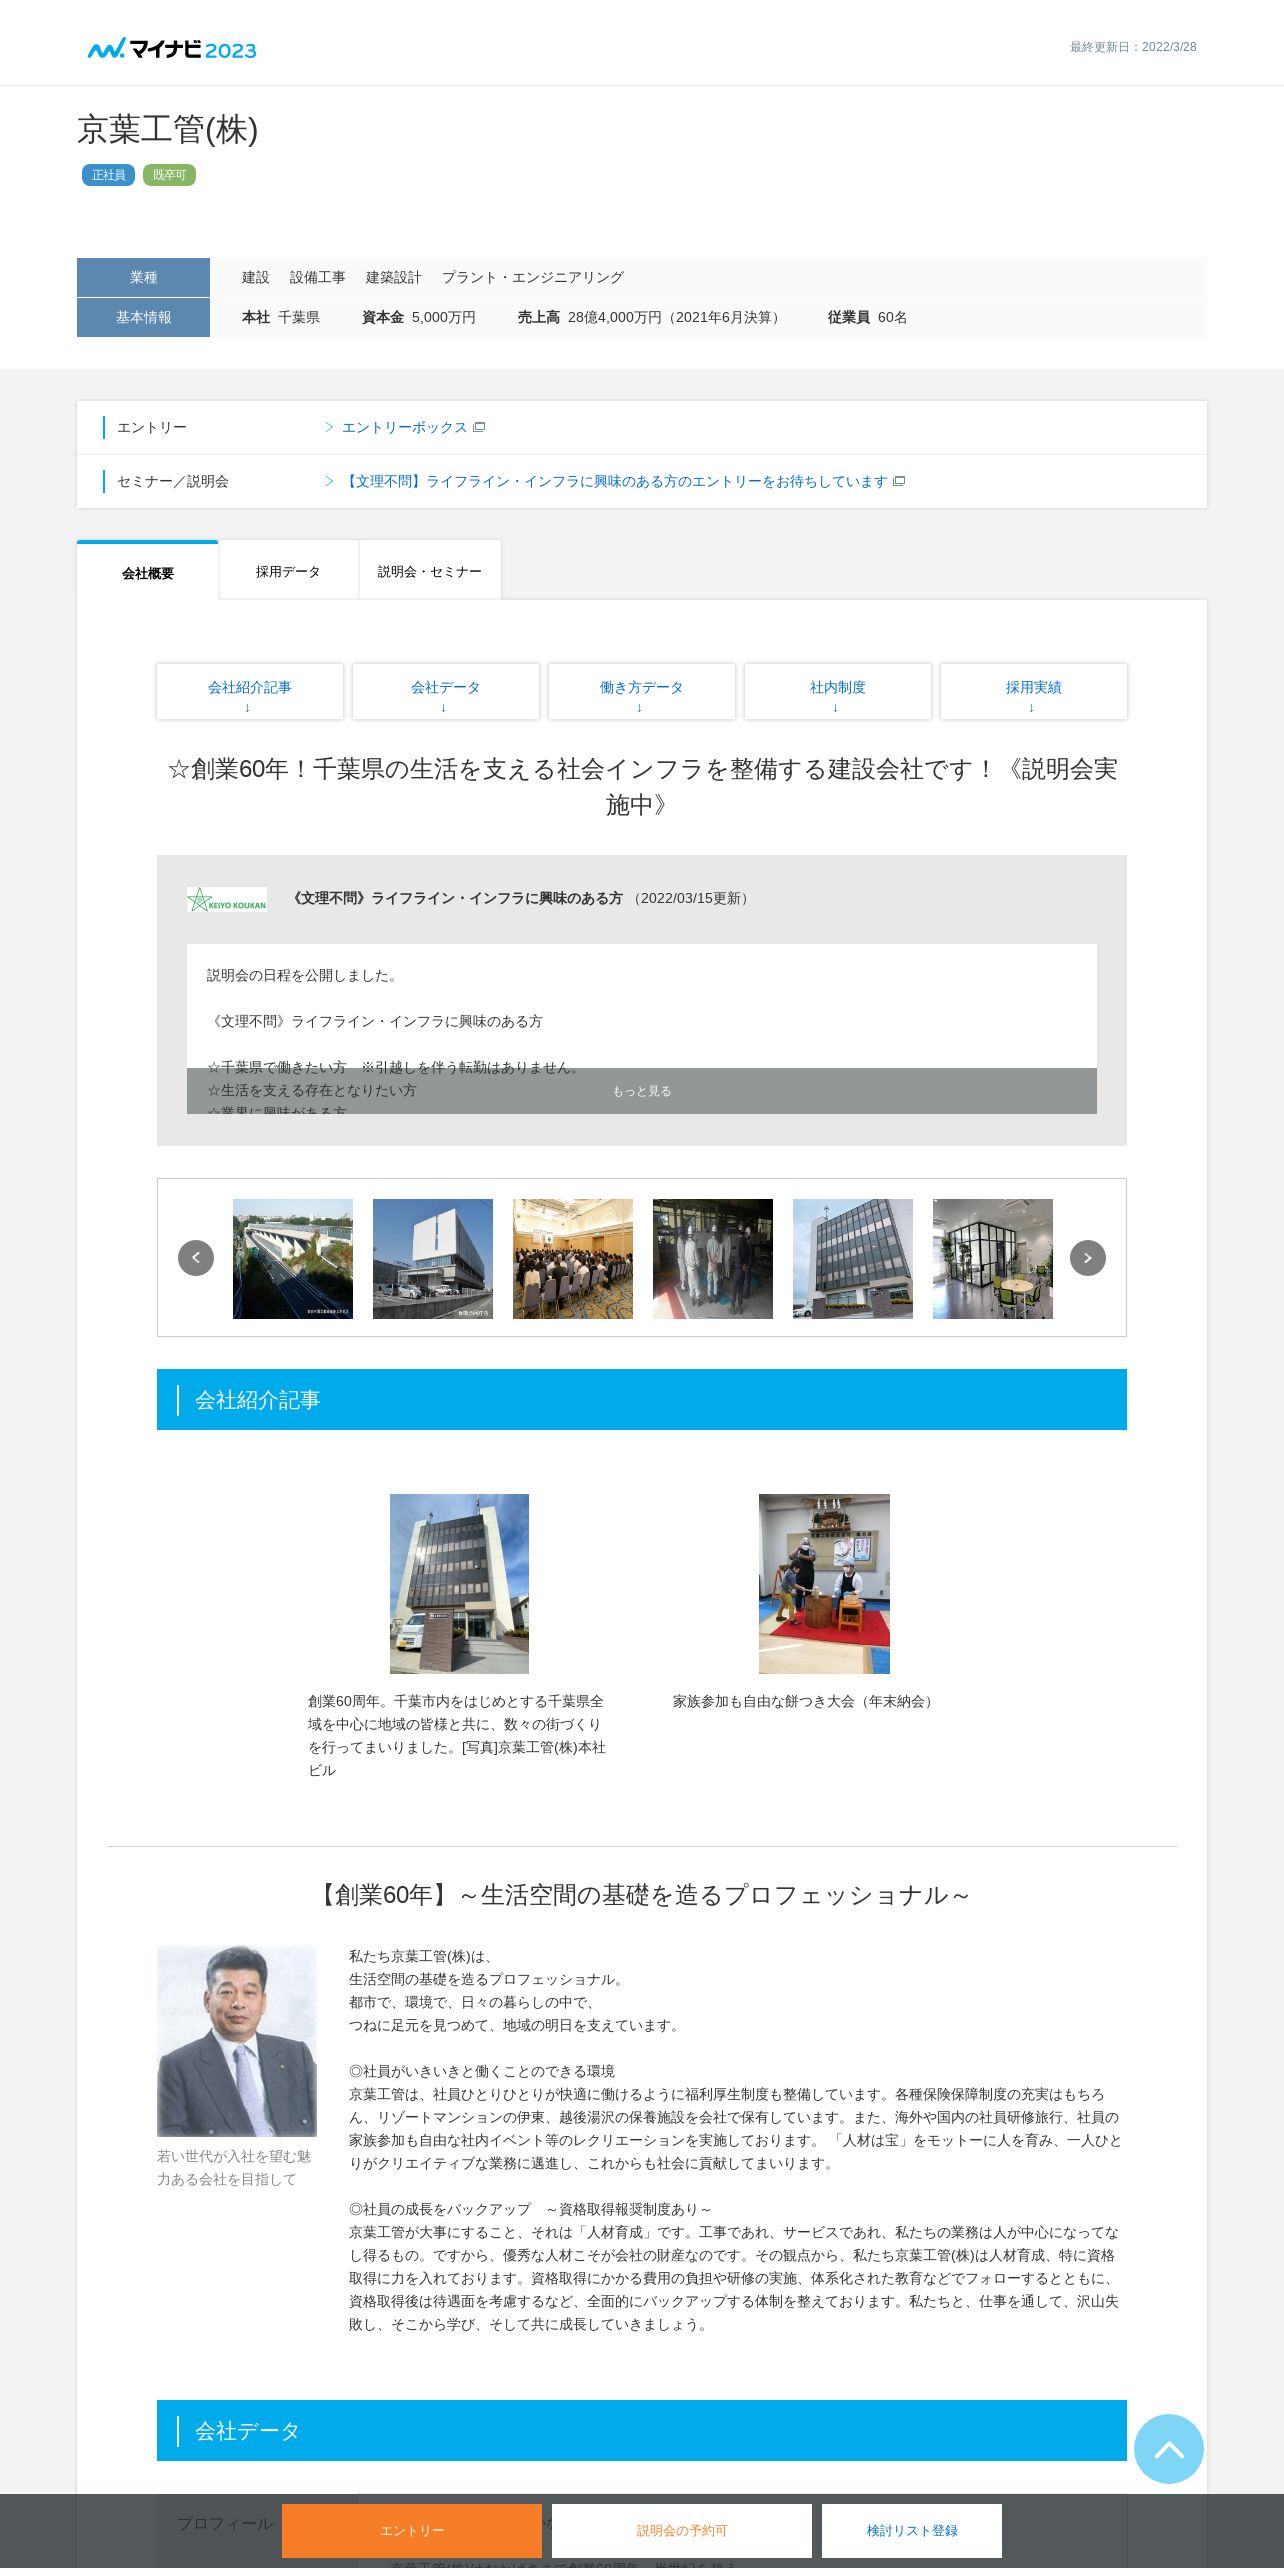Click the 京葉工管(株) company title
The image size is (1284, 2568).
pos(168,130)
